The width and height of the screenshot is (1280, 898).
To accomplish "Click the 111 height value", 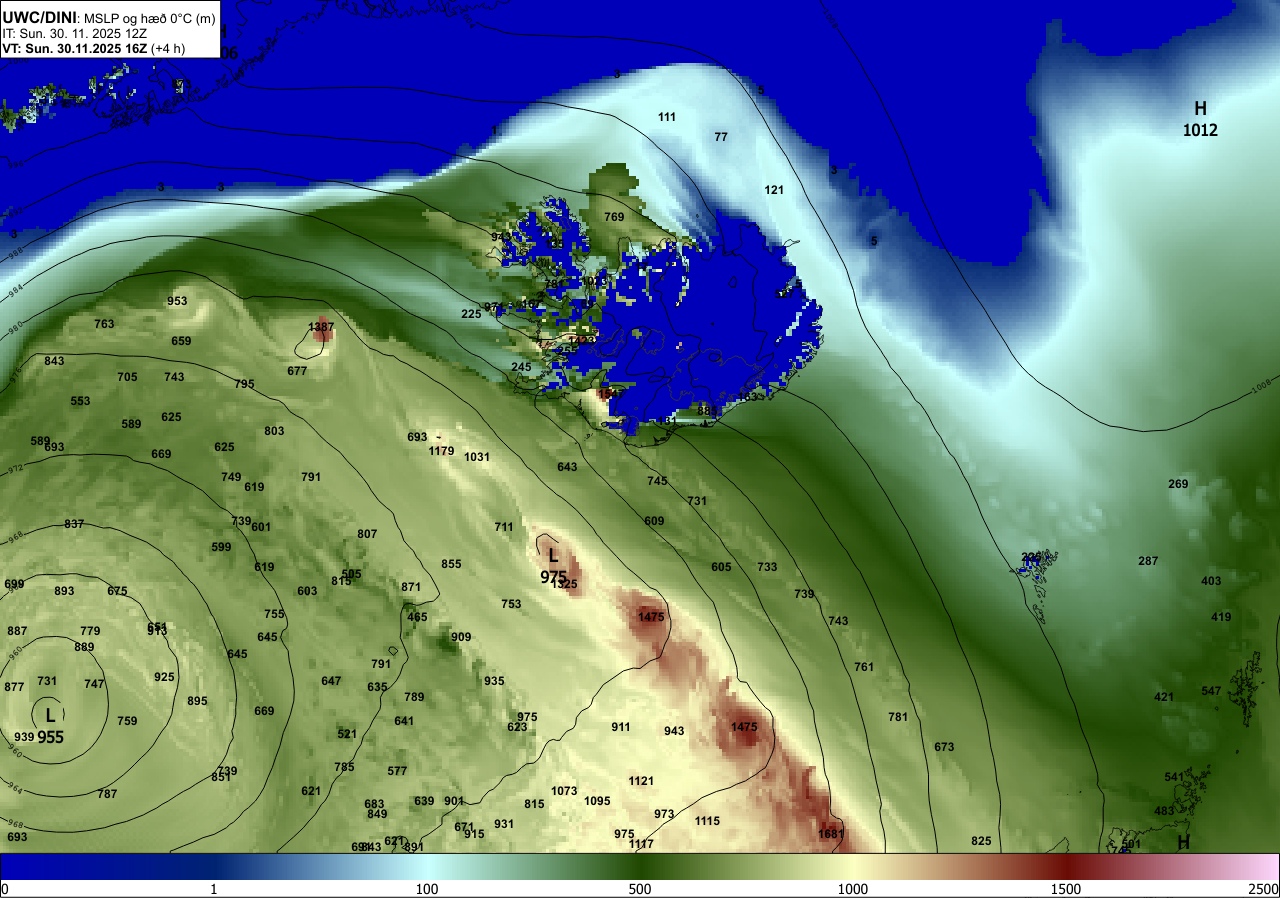I will [x=667, y=117].
